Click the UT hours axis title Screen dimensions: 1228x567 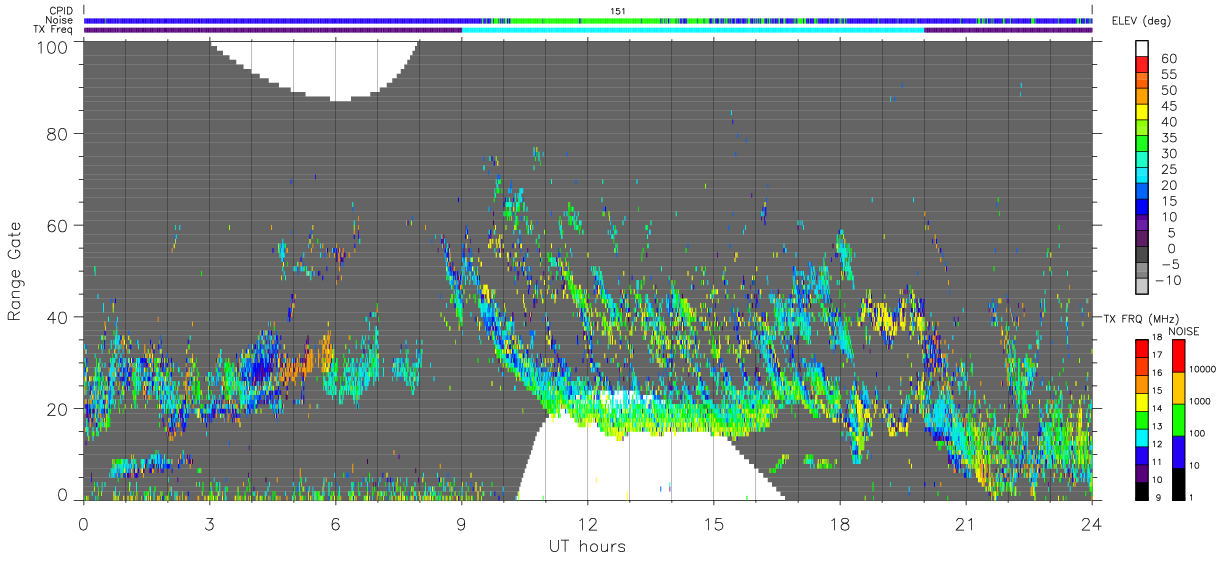tap(587, 547)
